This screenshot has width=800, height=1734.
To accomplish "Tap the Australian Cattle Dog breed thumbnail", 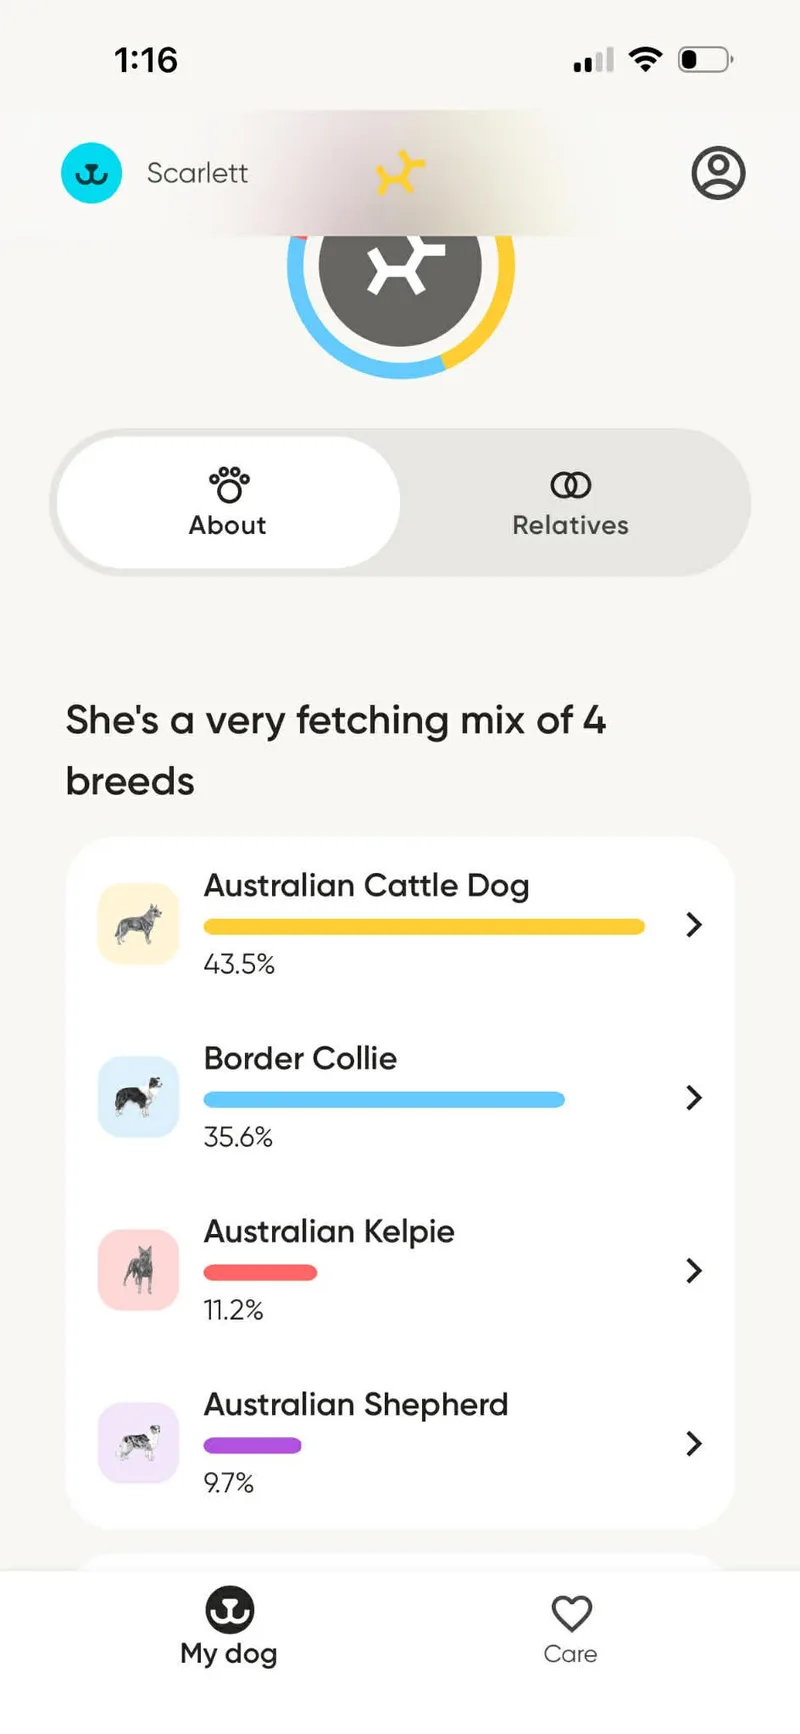I will click(138, 924).
